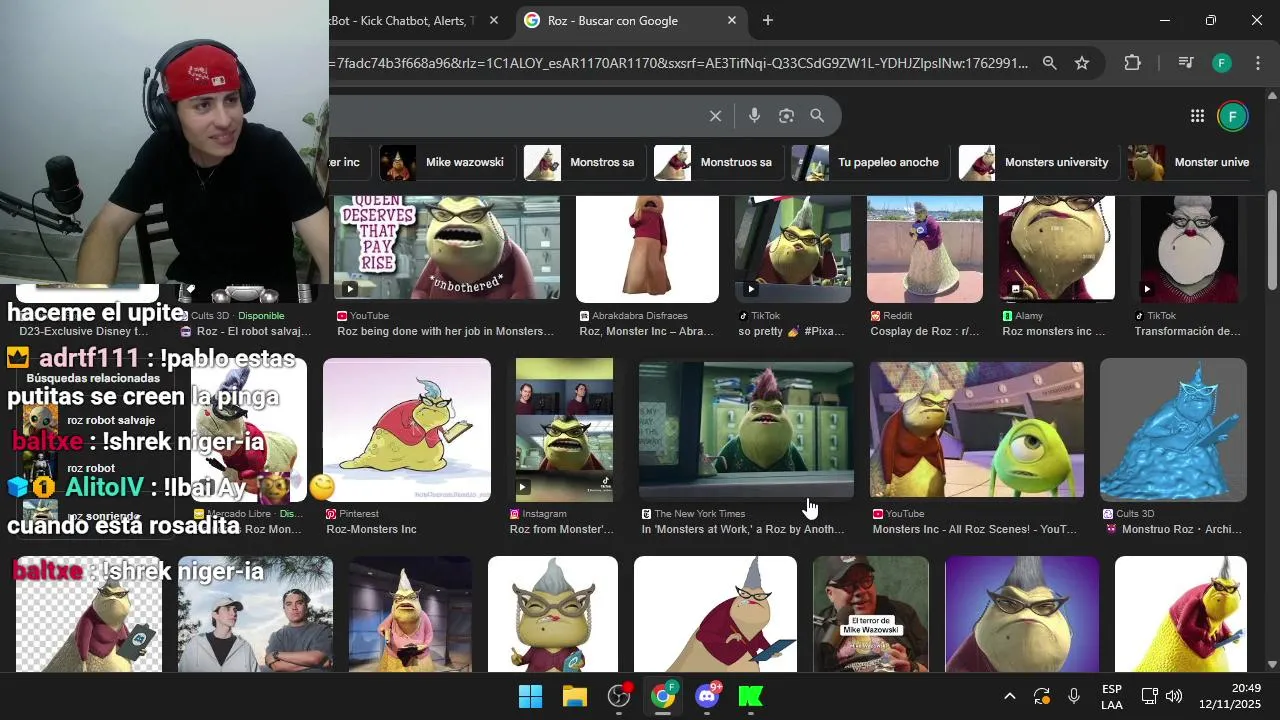Open Discord from the taskbar
1280x720 pixels.
(707, 696)
